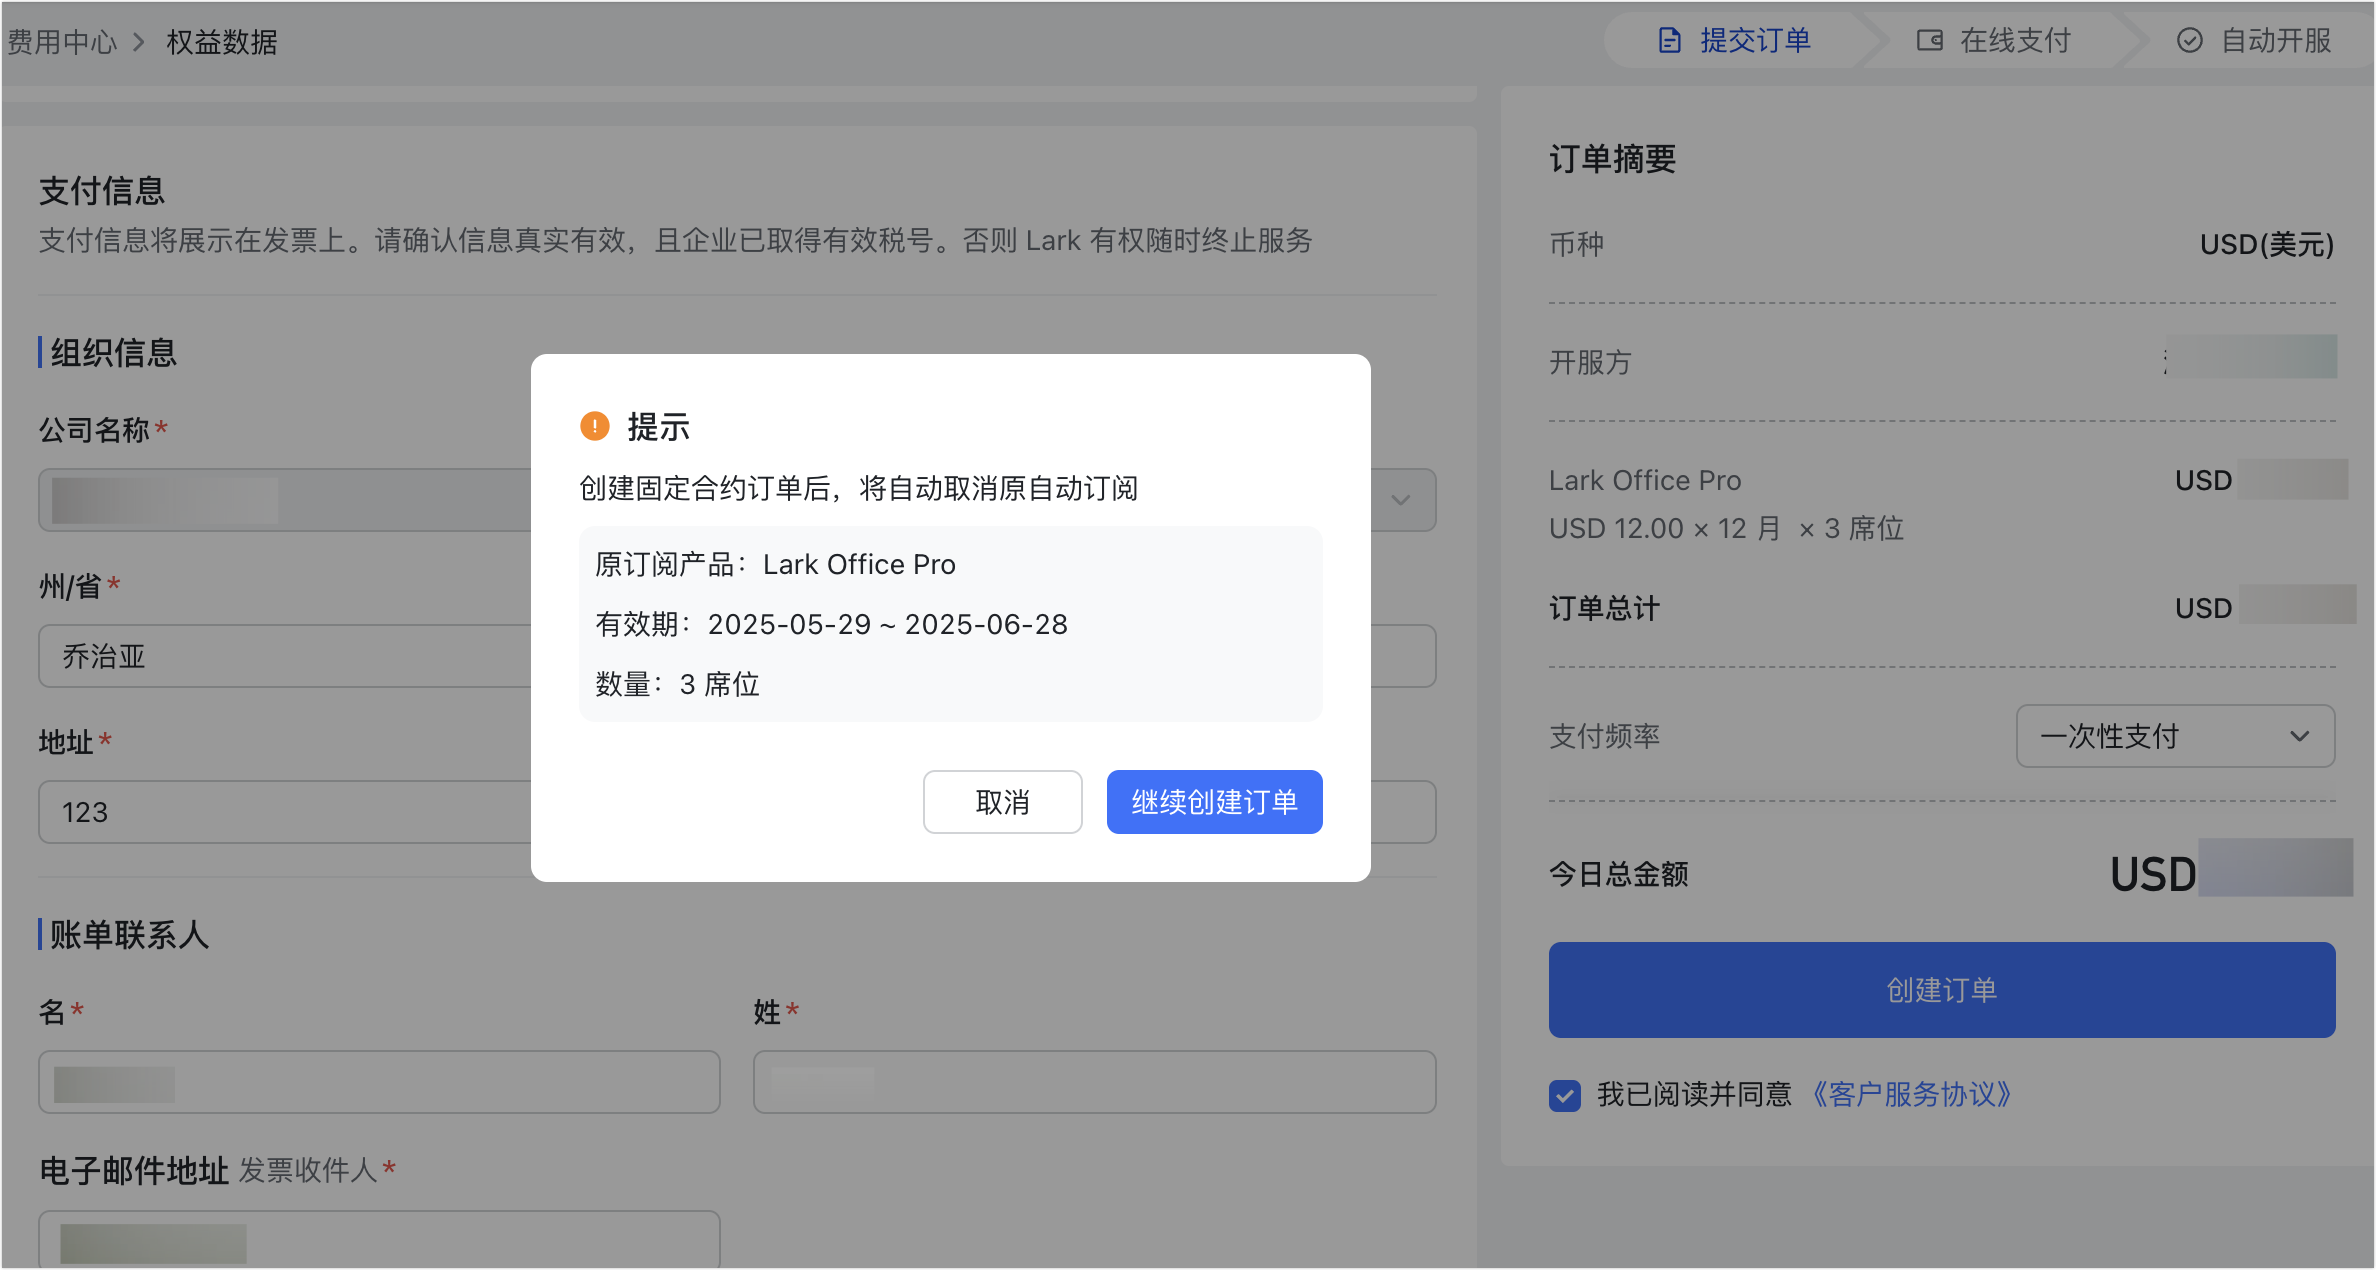Click the 有效期 2025-05-29 ~ 2025-06-28 line

coord(831,624)
